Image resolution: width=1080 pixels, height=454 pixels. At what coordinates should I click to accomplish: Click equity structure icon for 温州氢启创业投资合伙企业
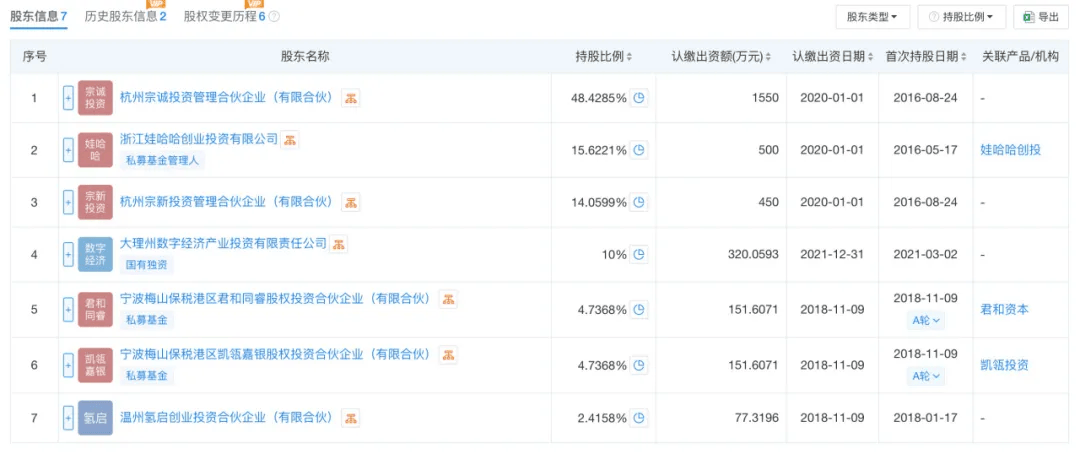[351, 417]
